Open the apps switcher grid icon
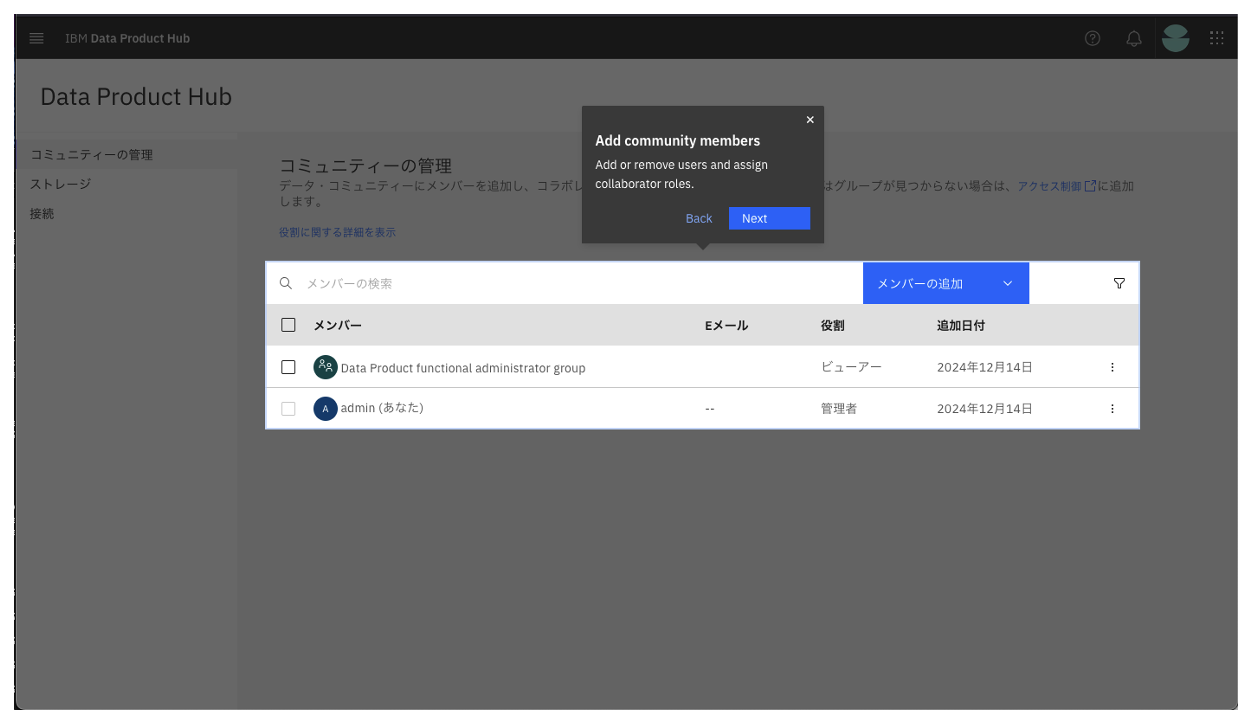The height and width of the screenshot is (720, 1256). (x=1217, y=38)
